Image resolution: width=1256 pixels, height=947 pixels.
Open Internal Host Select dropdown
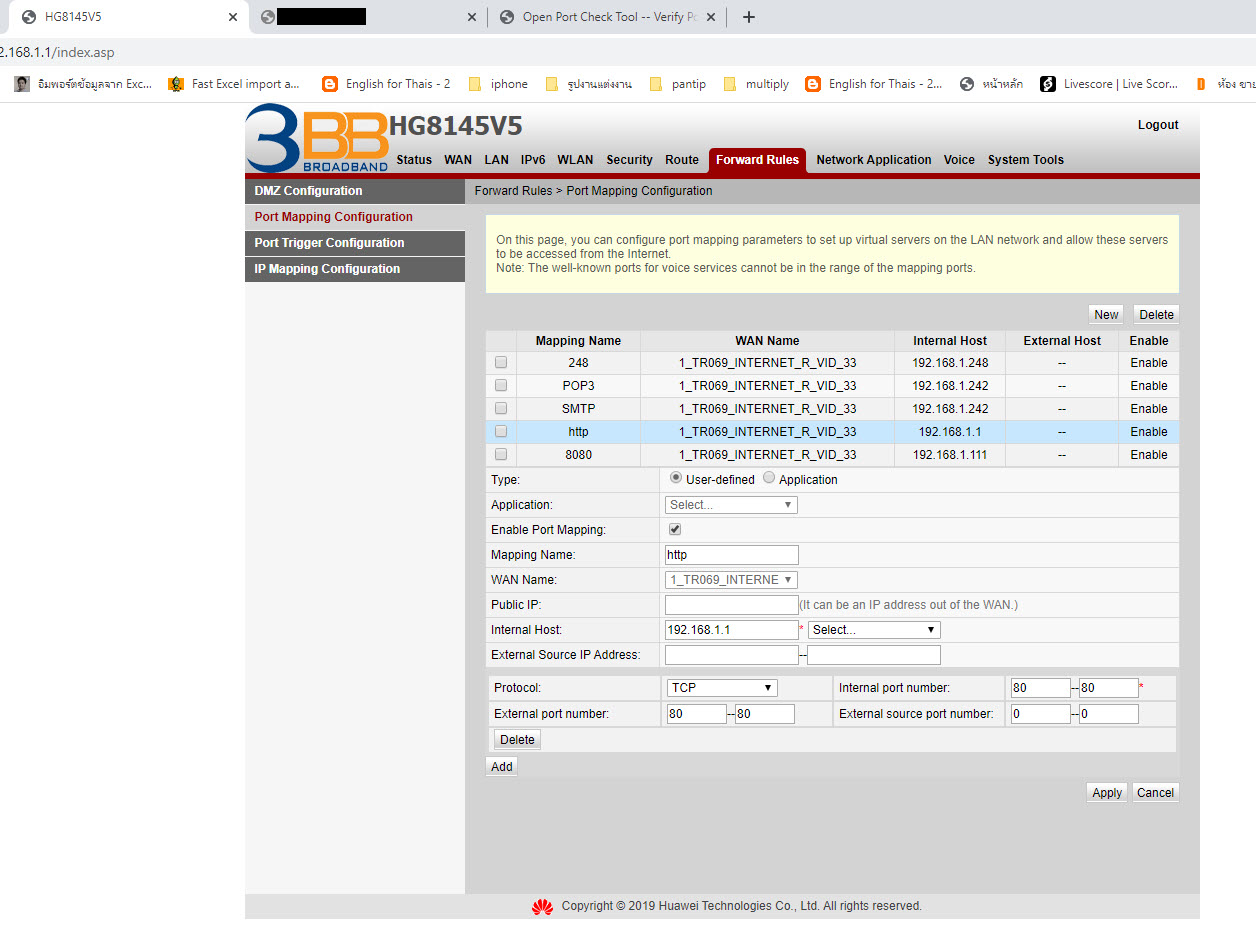pyautogui.click(x=874, y=630)
